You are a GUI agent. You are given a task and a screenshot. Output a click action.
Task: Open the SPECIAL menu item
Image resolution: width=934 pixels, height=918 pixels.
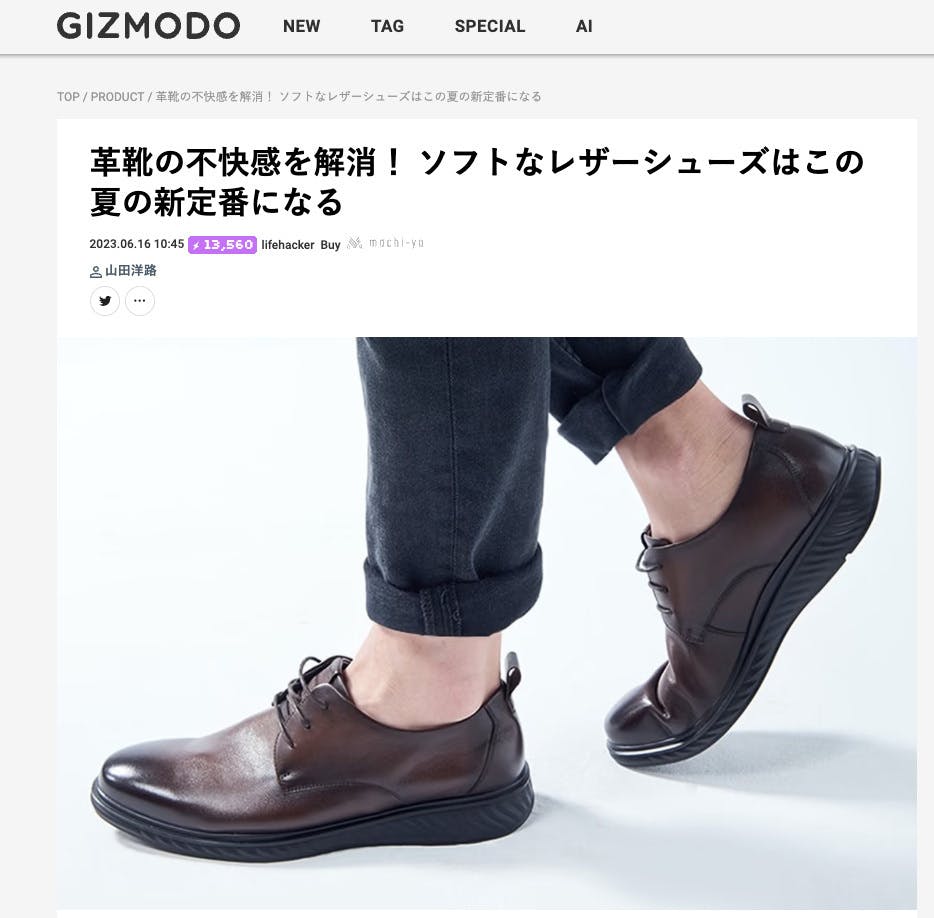490,26
